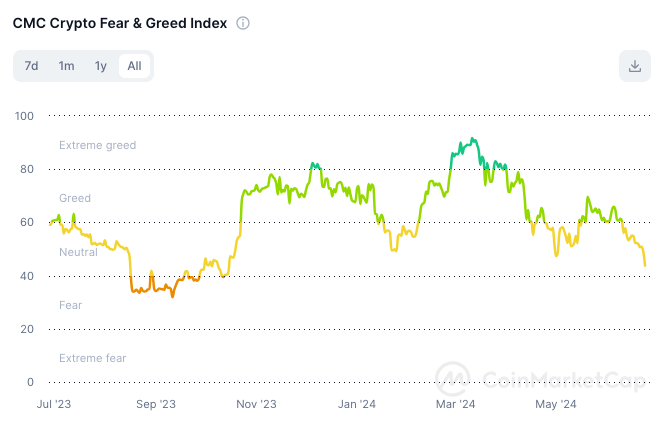667x430 pixels.
Task: Click the 'Neutral' zone label
Action: (78, 252)
